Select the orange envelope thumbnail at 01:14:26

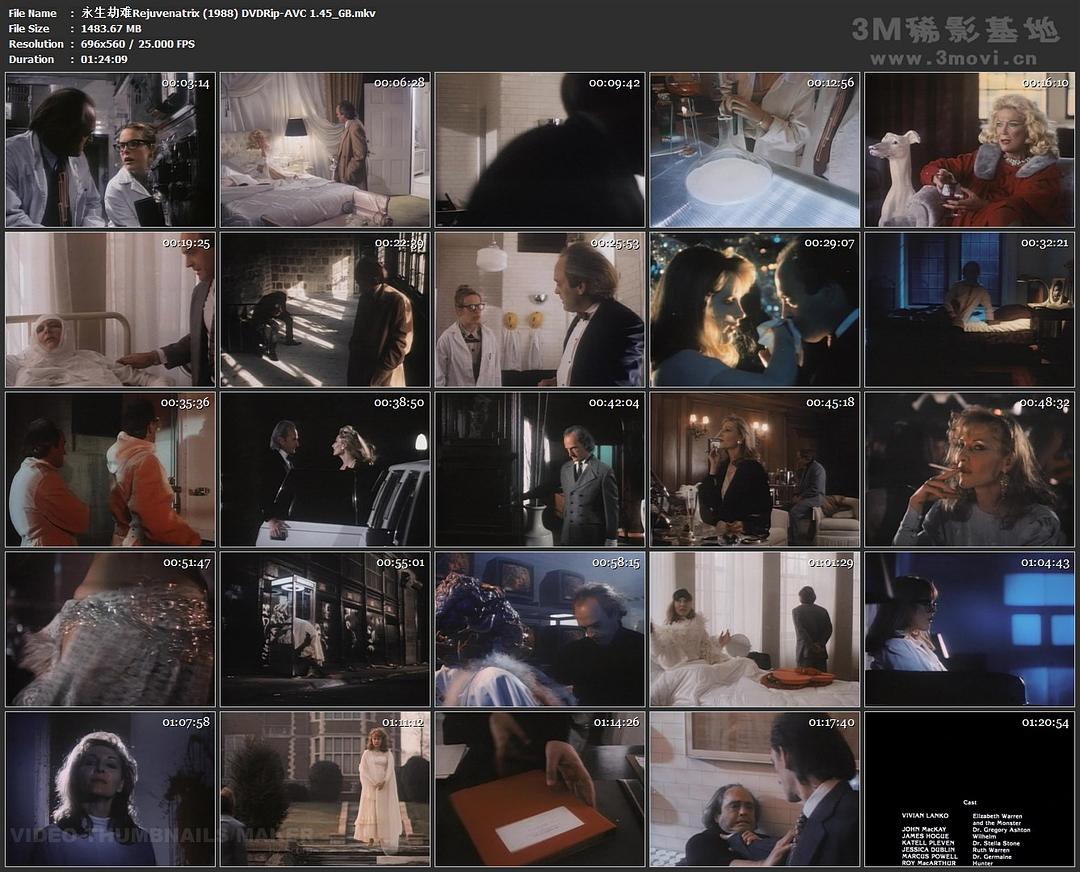(540, 789)
